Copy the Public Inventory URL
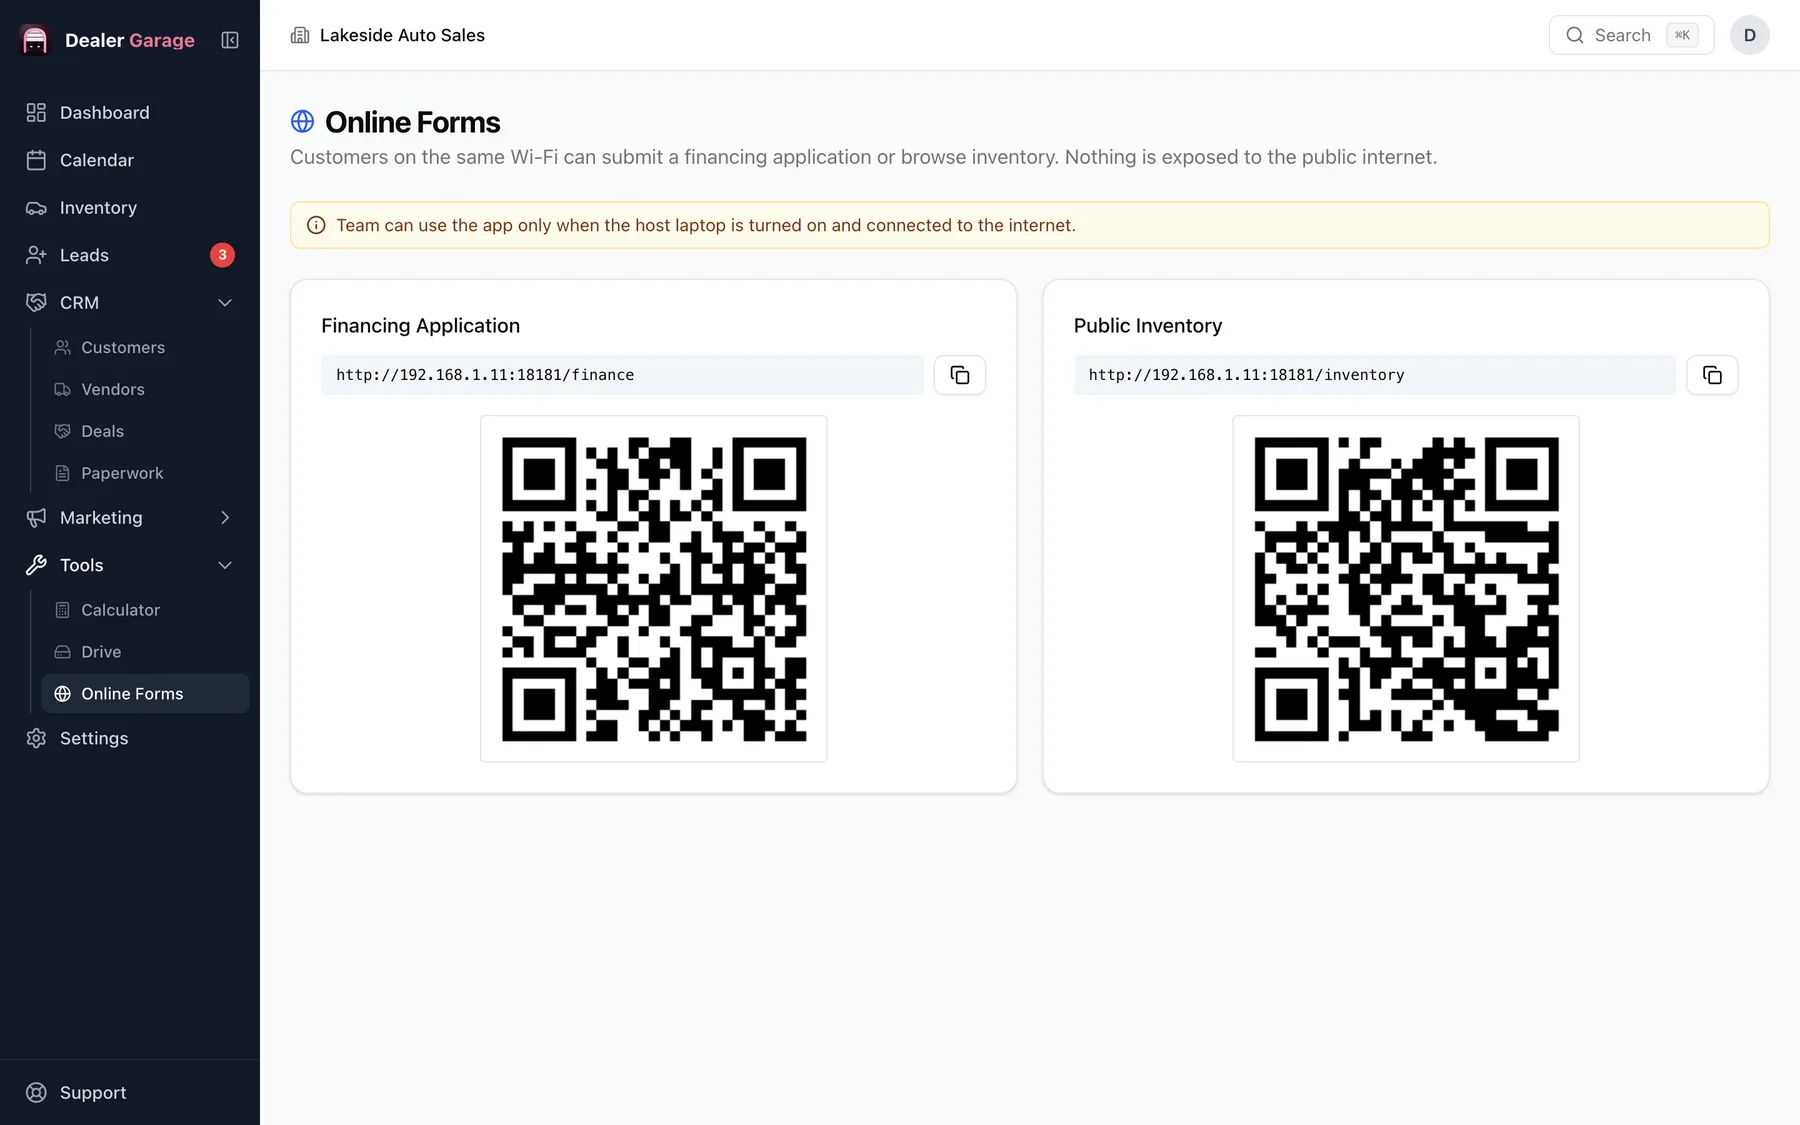1800x1125 pixels. (1712, 375)
